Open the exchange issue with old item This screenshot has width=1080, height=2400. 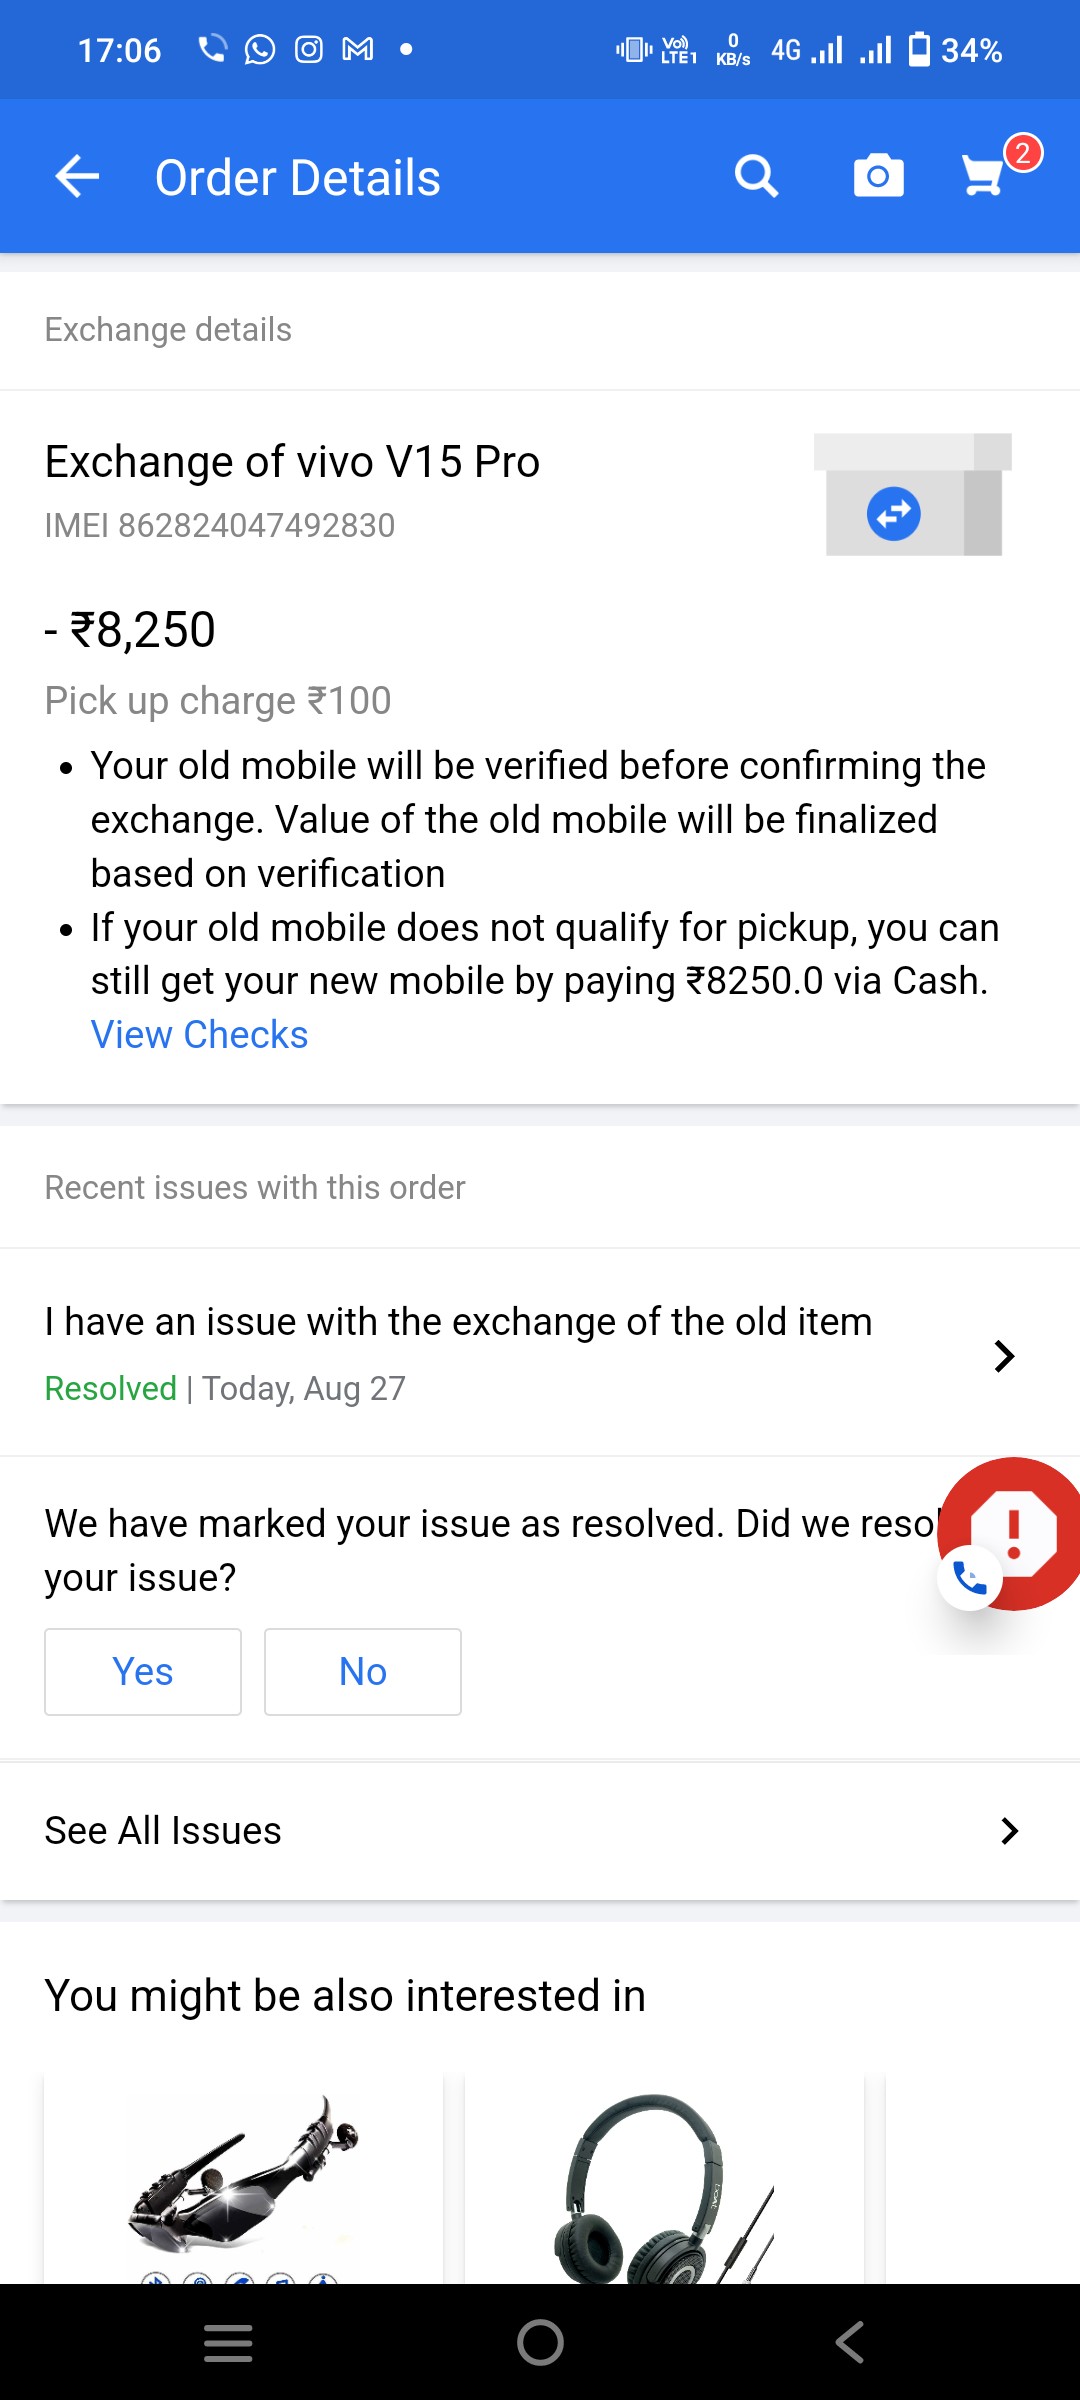(x=458, y=1323)
